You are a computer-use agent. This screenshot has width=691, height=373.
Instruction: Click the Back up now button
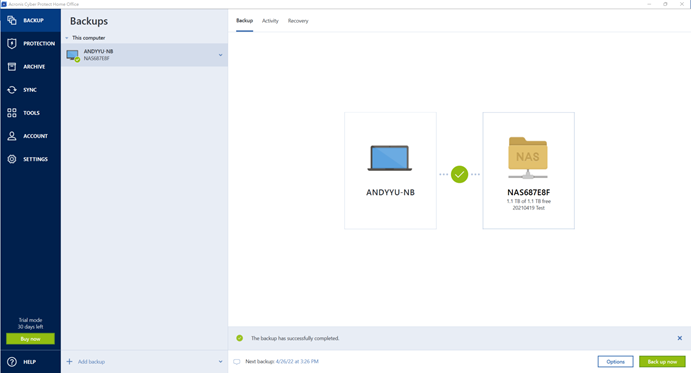coord(662,362)
